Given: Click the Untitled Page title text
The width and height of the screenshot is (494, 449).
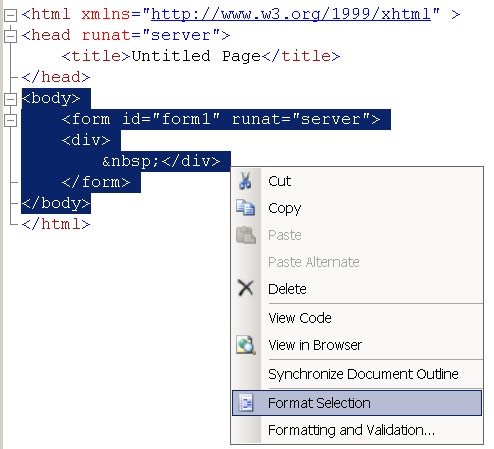Looking at the screenshot, I should [196, 56].
